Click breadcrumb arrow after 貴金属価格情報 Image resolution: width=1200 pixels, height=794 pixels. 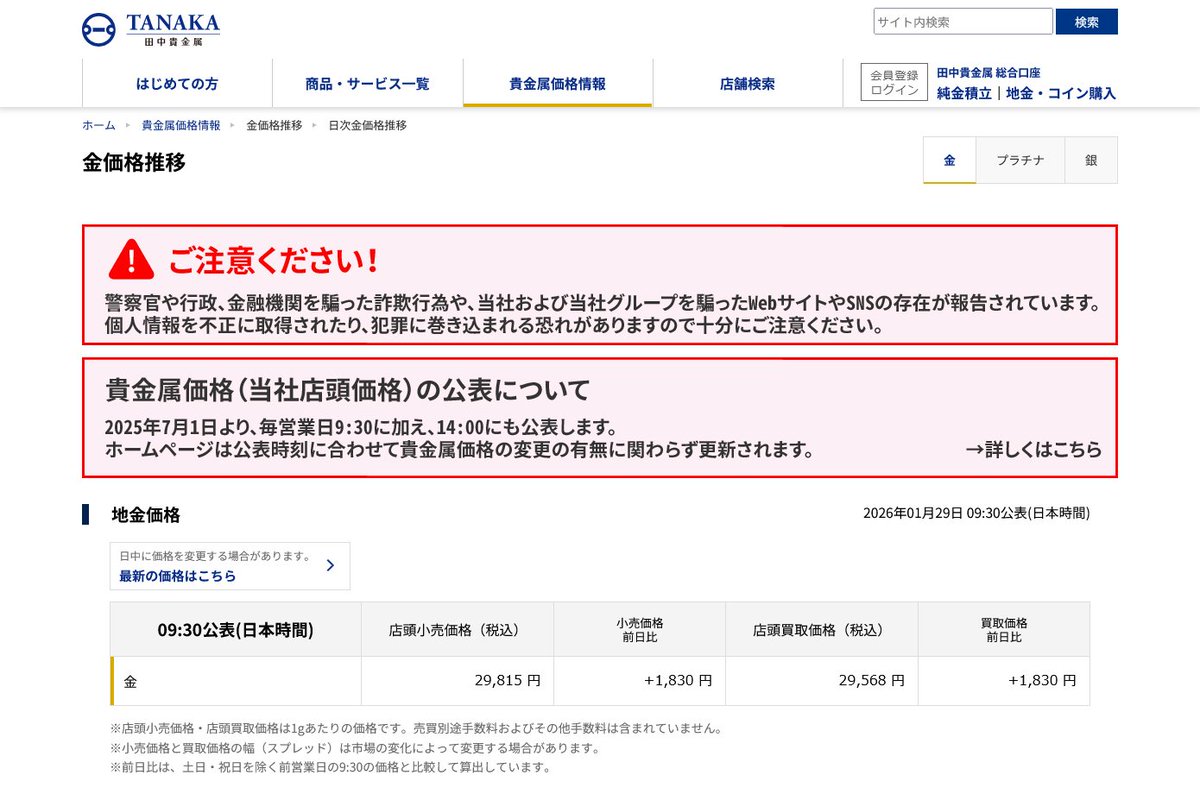231,125
